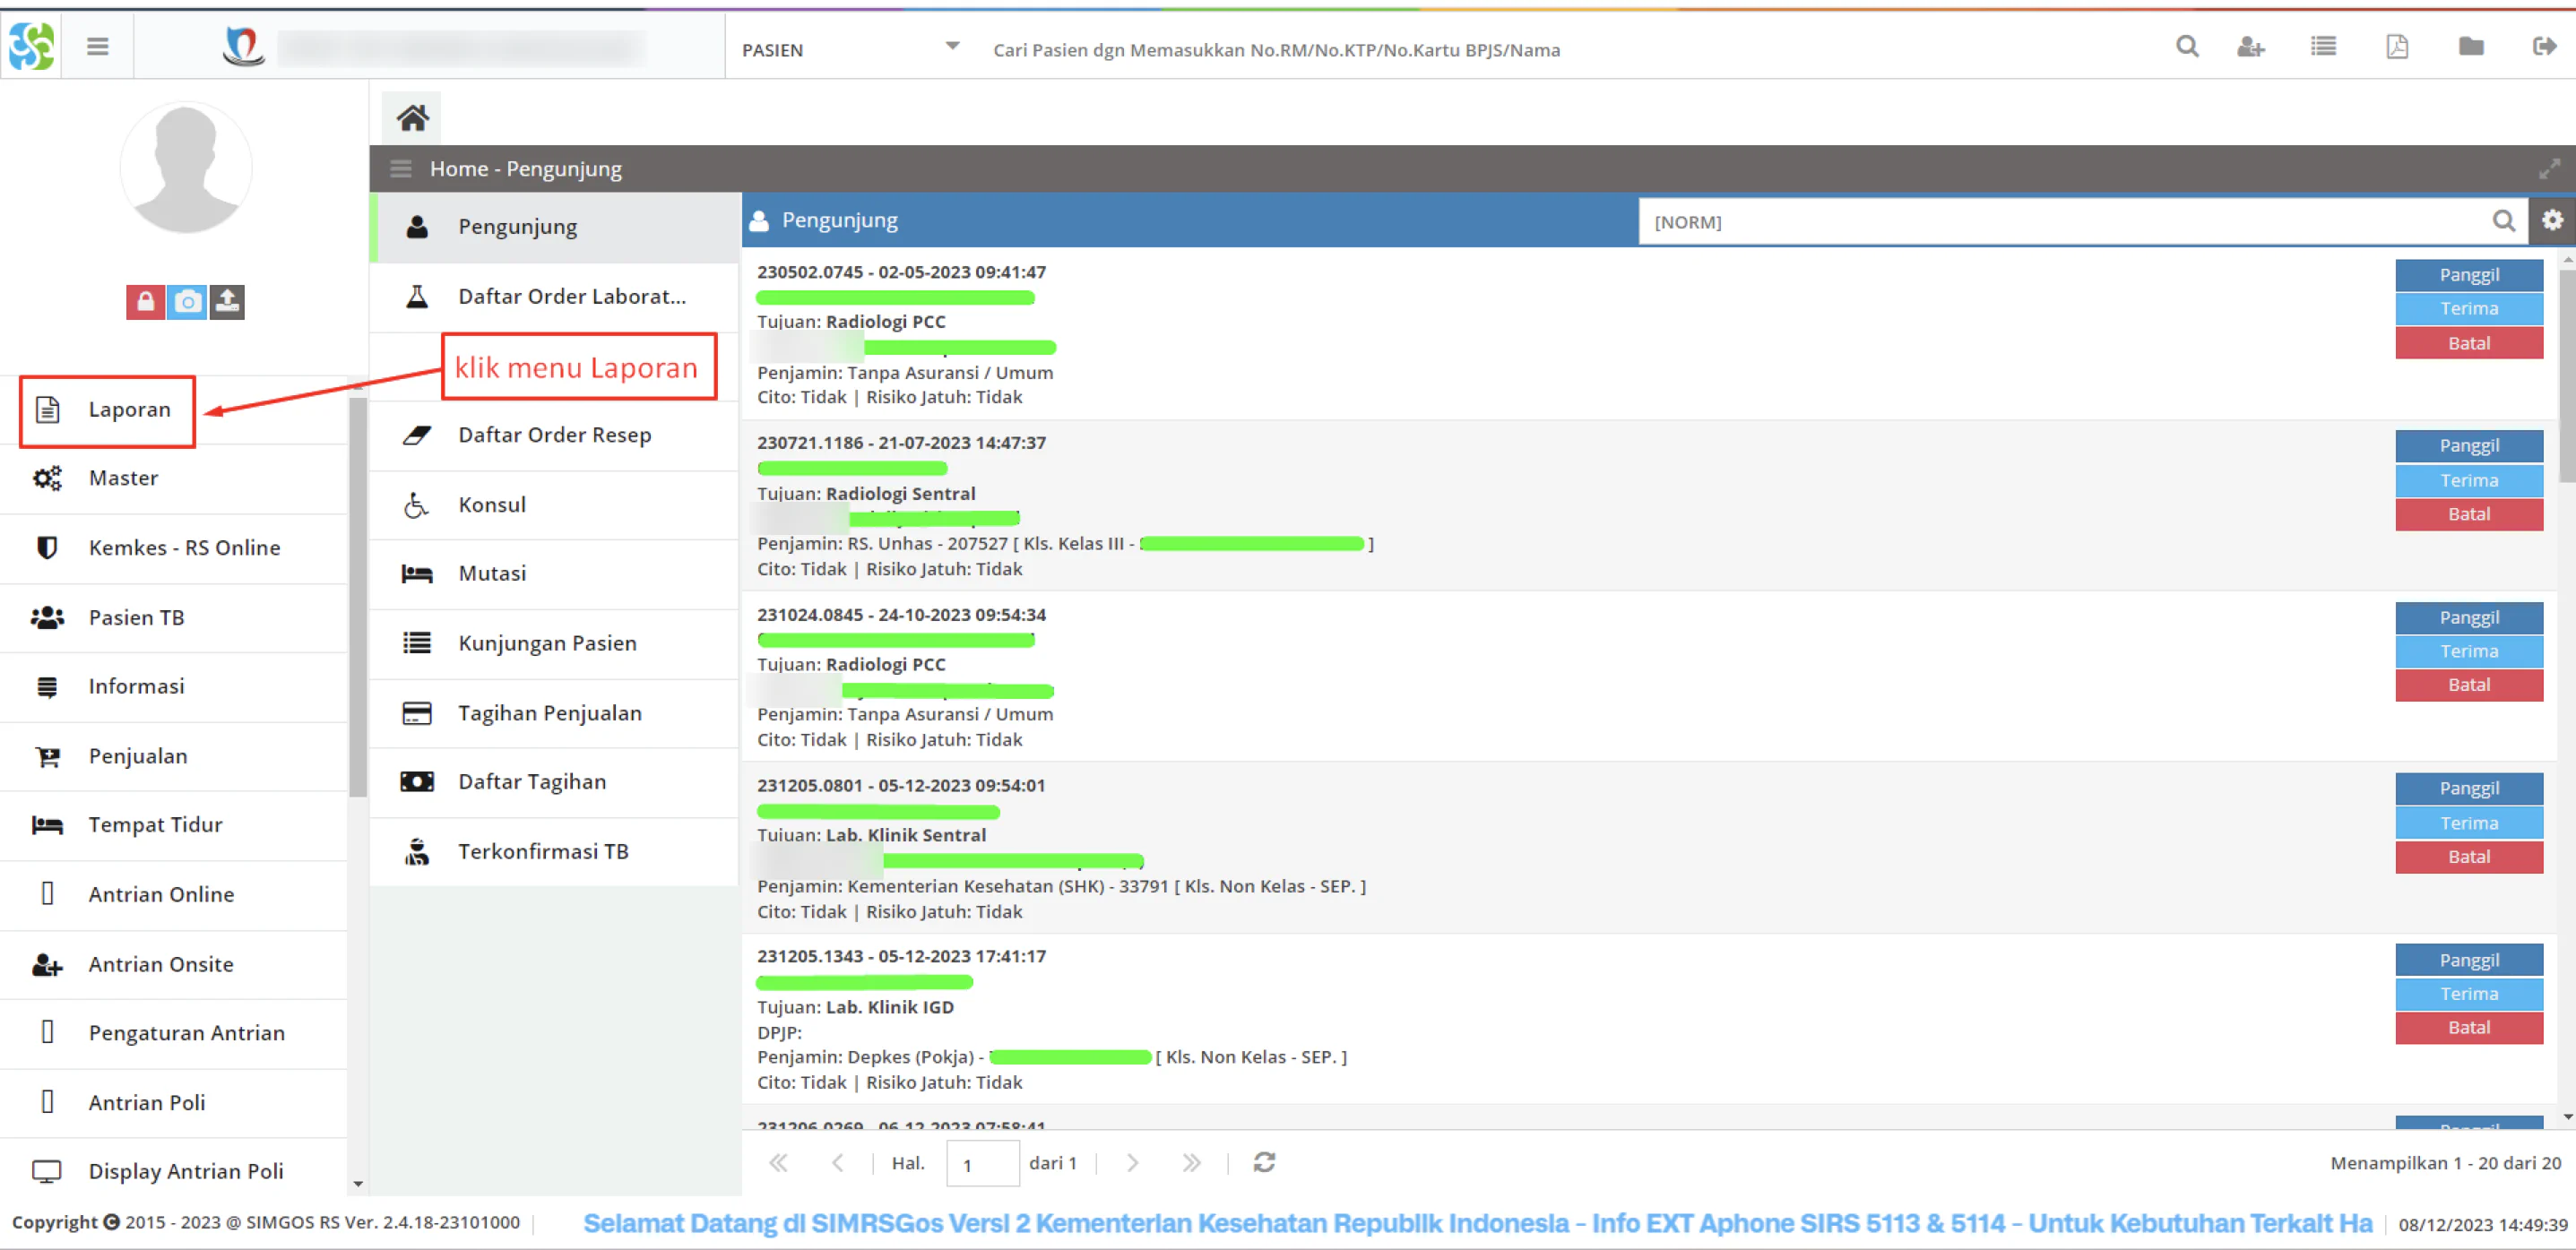Click the refresh icon in pagination bar
2576x1250 pixels.
[1264, 1162]
